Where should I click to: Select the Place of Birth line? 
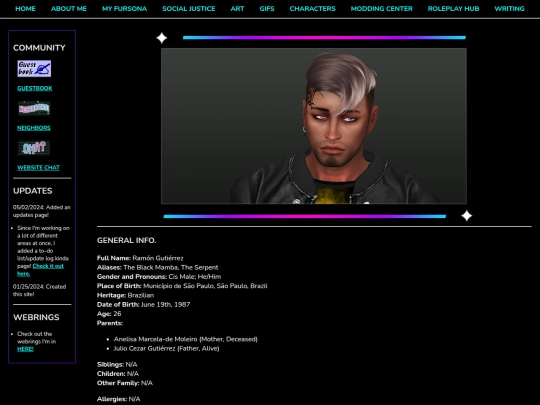[x=182, y=286]
